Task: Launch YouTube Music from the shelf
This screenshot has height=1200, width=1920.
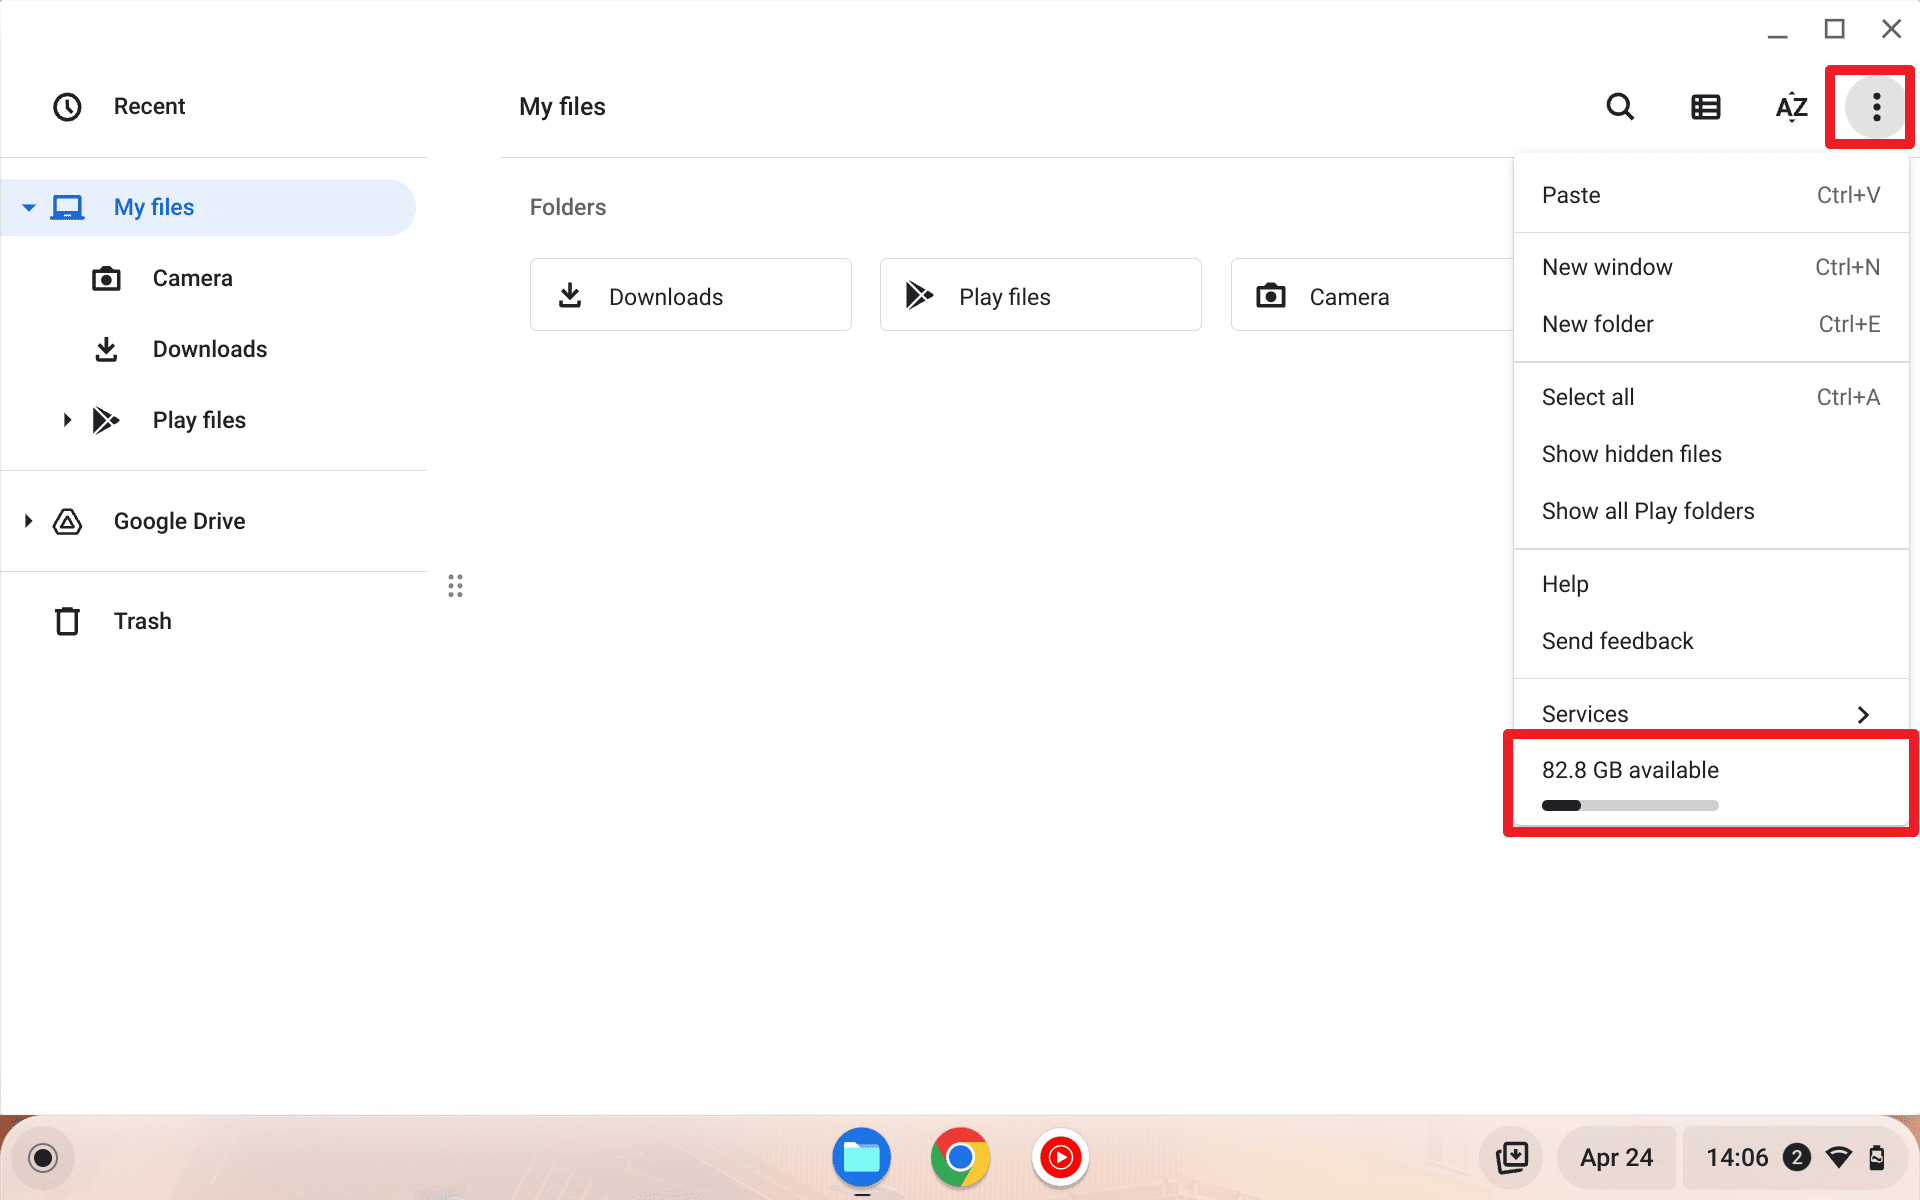Action: click(1060, 1158)
